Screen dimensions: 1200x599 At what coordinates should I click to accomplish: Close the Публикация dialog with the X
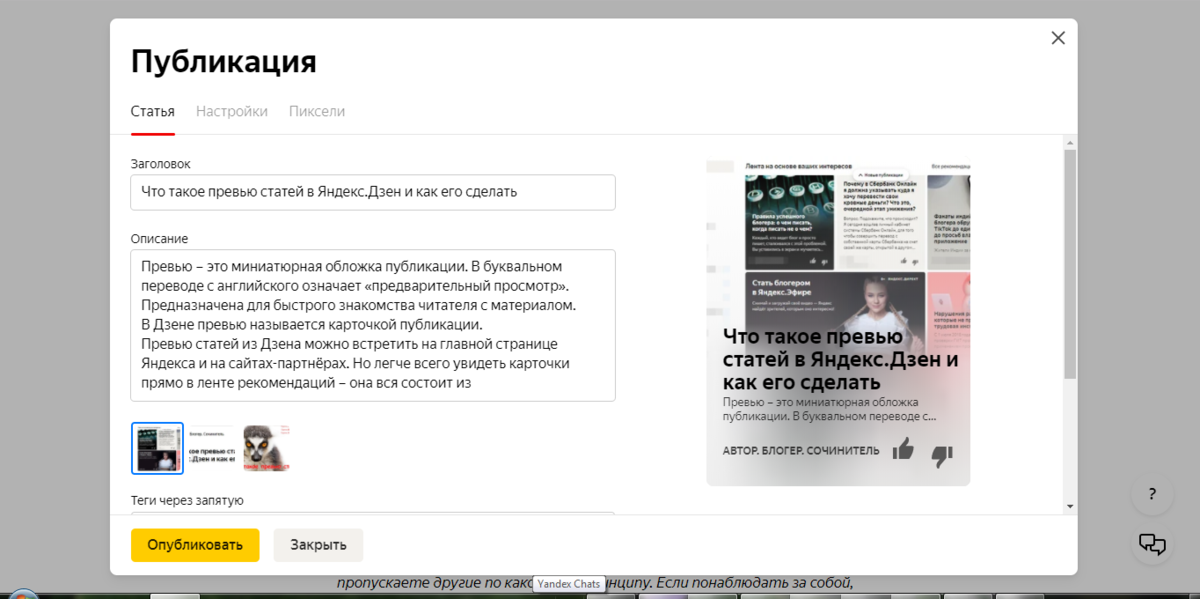(1058, 38)
